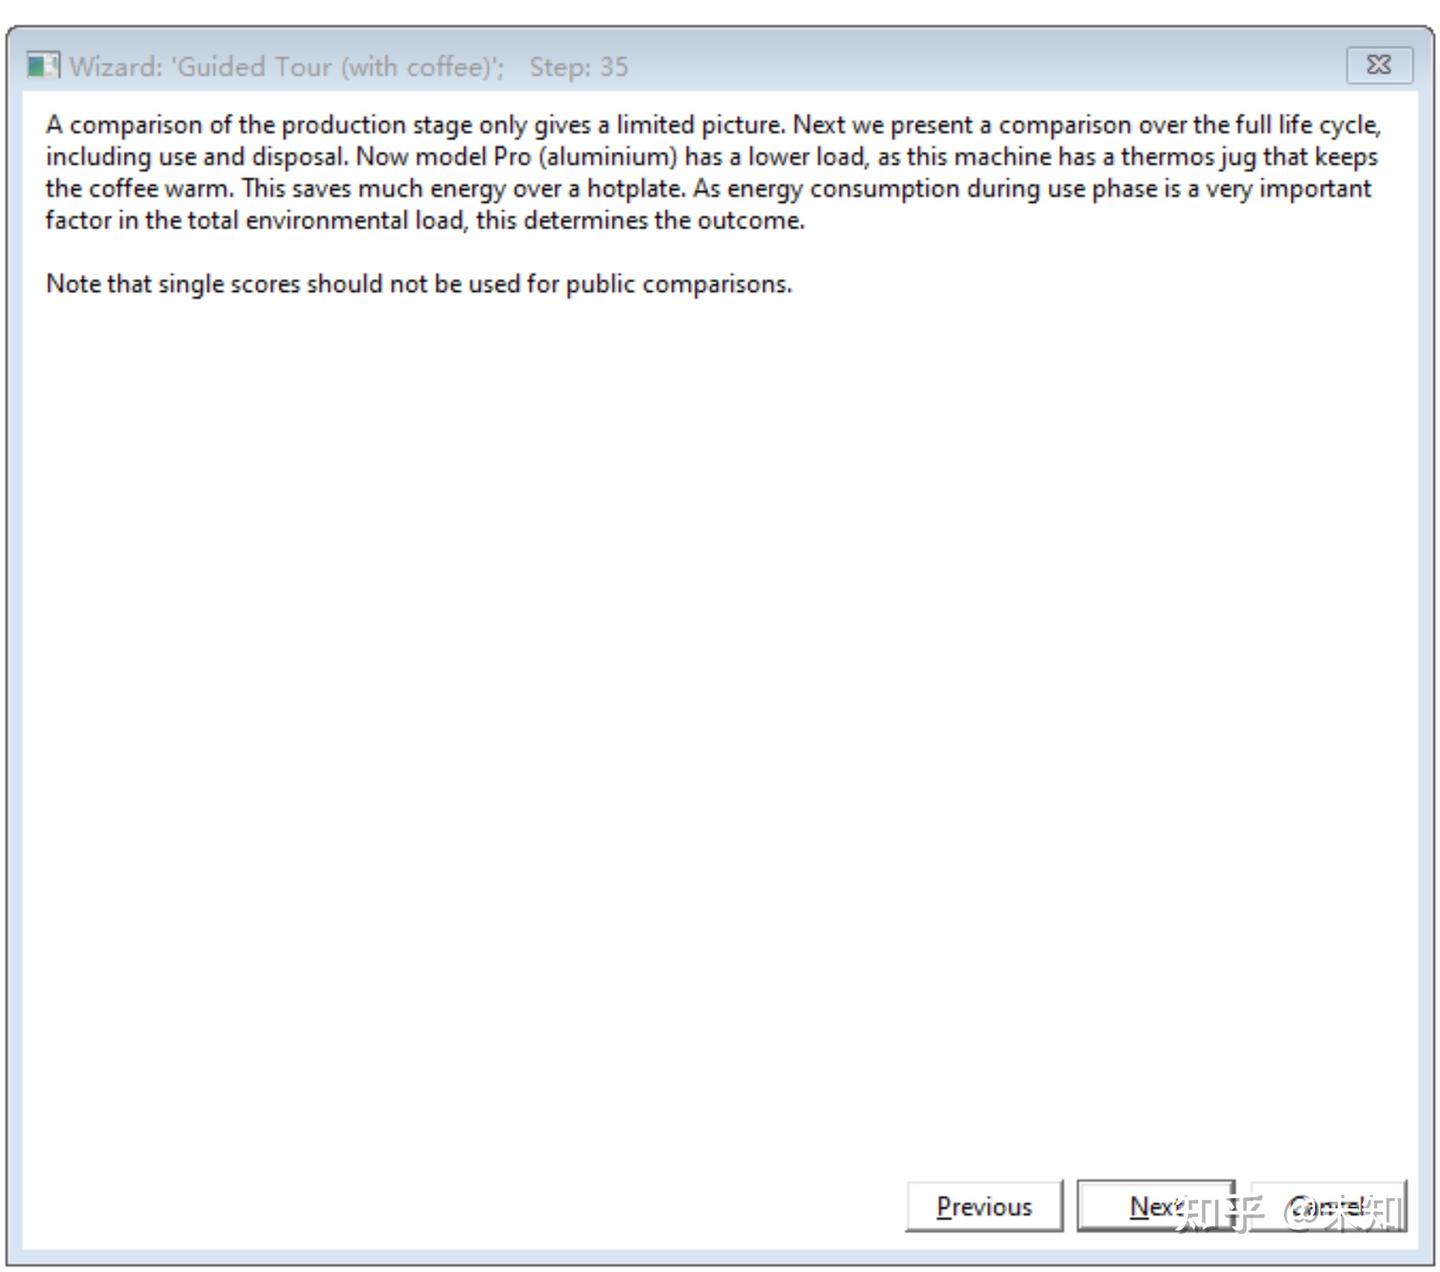Click the line starting 'factor in the total'

(425, 221)
